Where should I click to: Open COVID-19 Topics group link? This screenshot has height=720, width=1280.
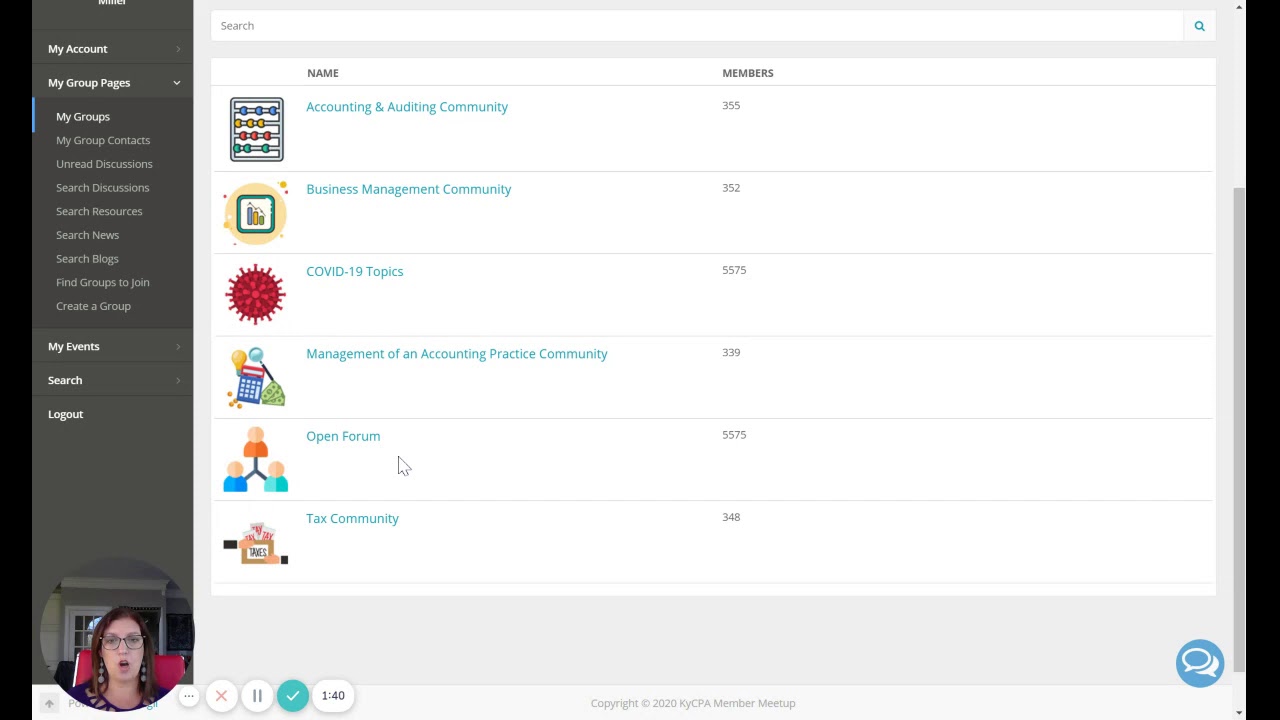[x=355, y=271]
